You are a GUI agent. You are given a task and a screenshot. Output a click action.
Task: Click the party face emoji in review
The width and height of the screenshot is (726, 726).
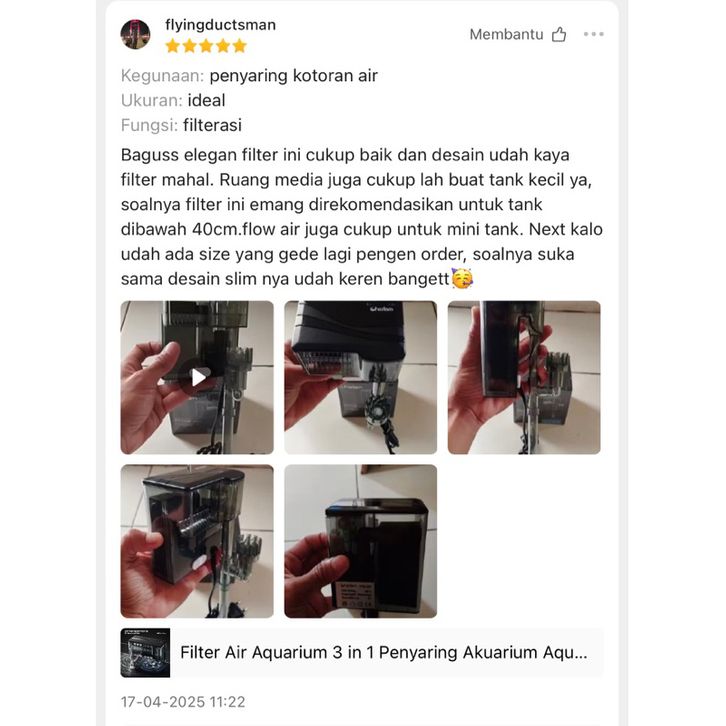[462, 278]
